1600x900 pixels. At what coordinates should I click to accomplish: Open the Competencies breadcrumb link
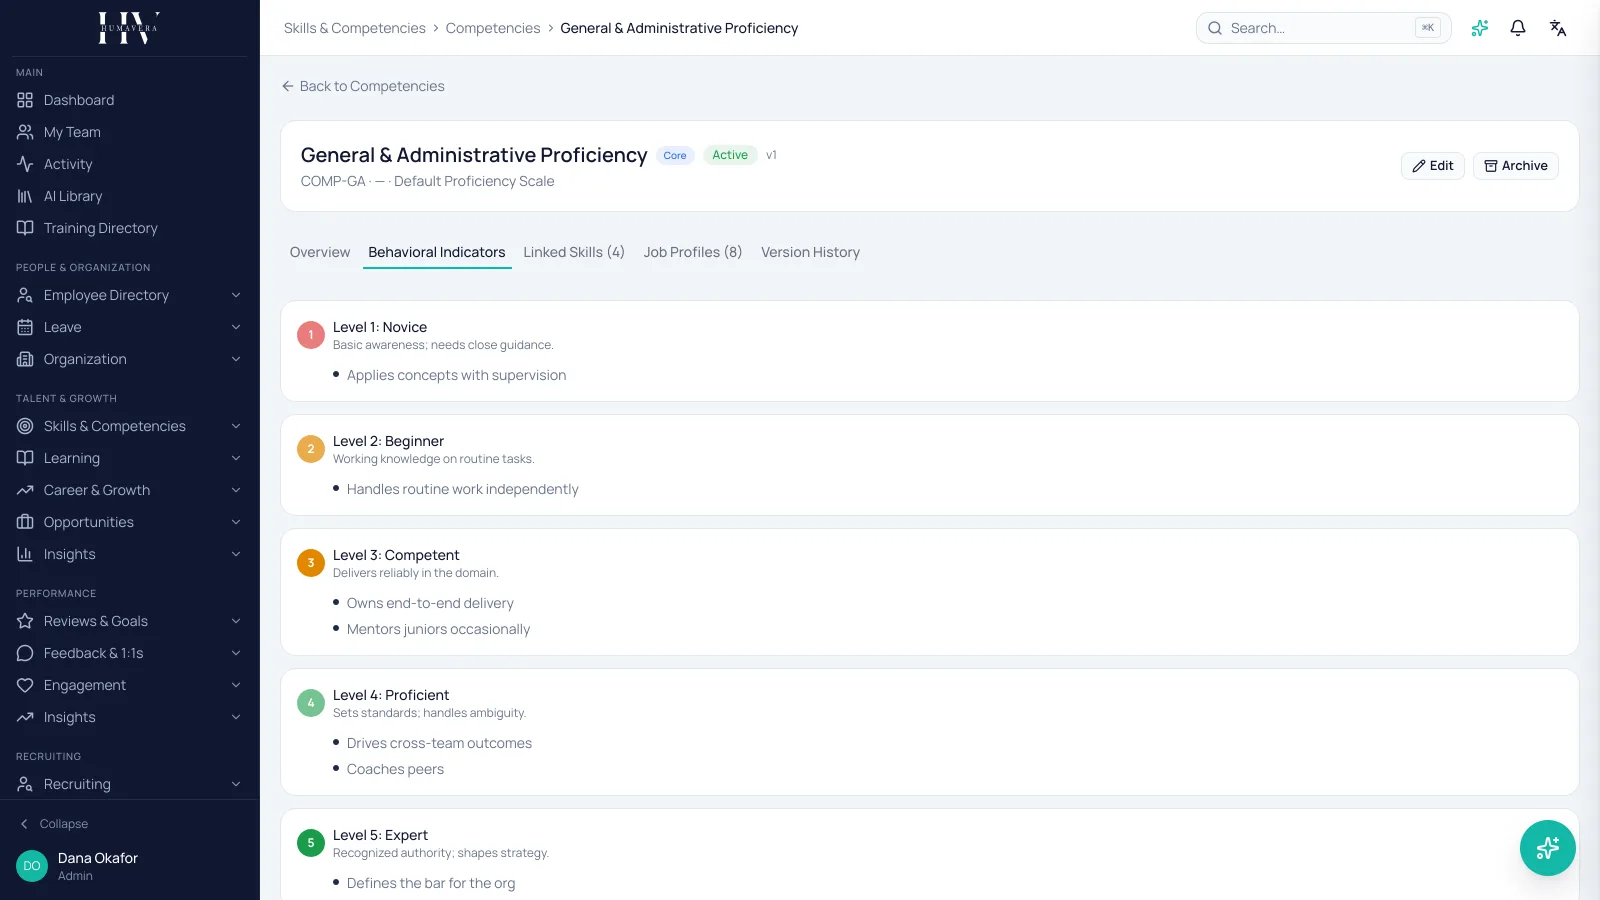493,28
